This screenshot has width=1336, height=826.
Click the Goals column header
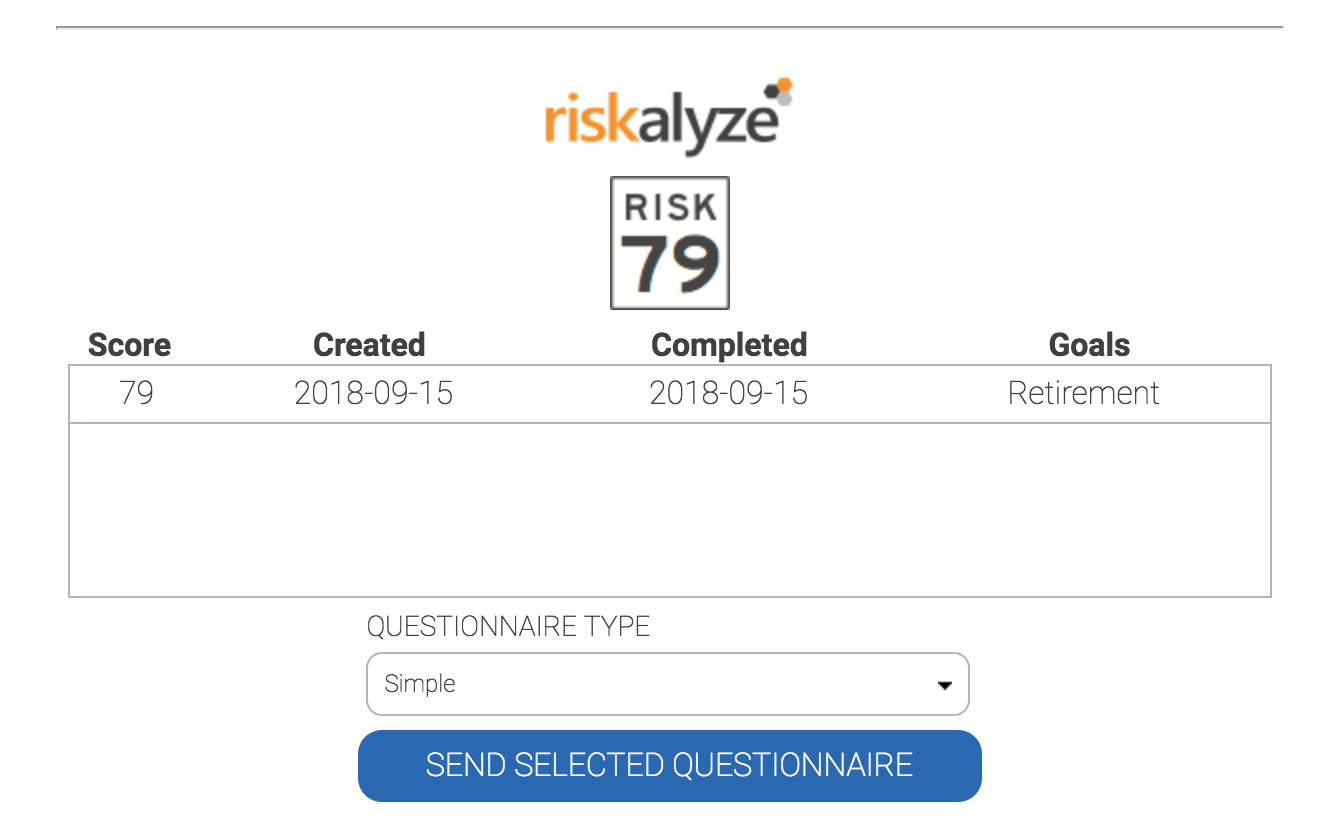[1089, 345]
